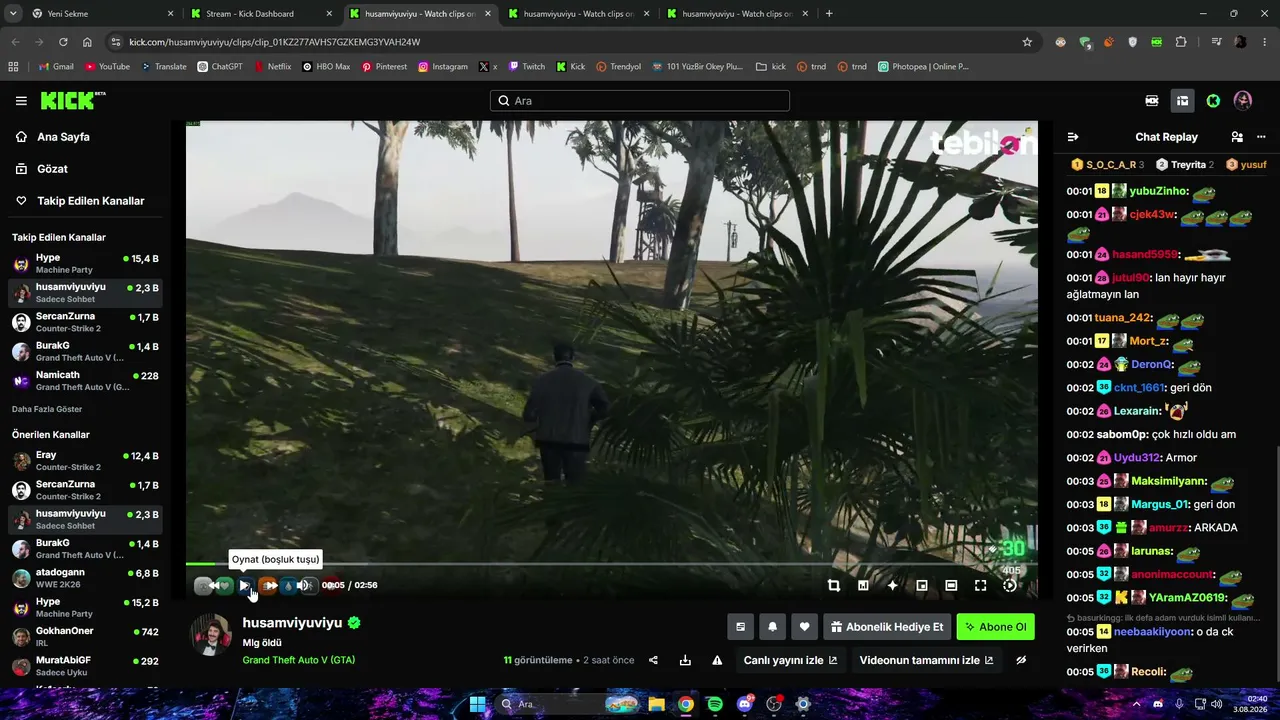Open the clip crop tool in player
This screenshot has width=1280, height=720.
click(x=834, y=586)
